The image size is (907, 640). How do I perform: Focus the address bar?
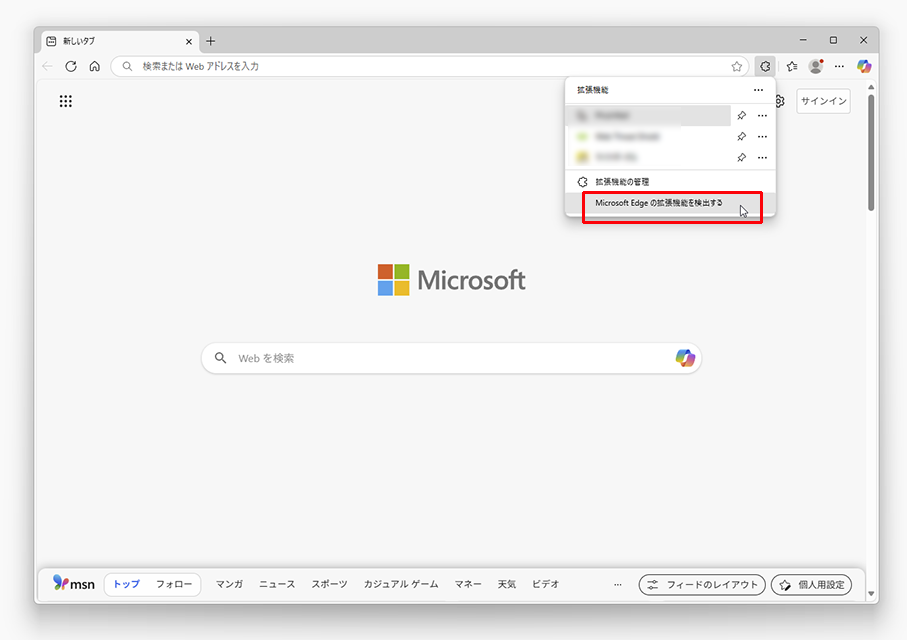tap(430, 67)
